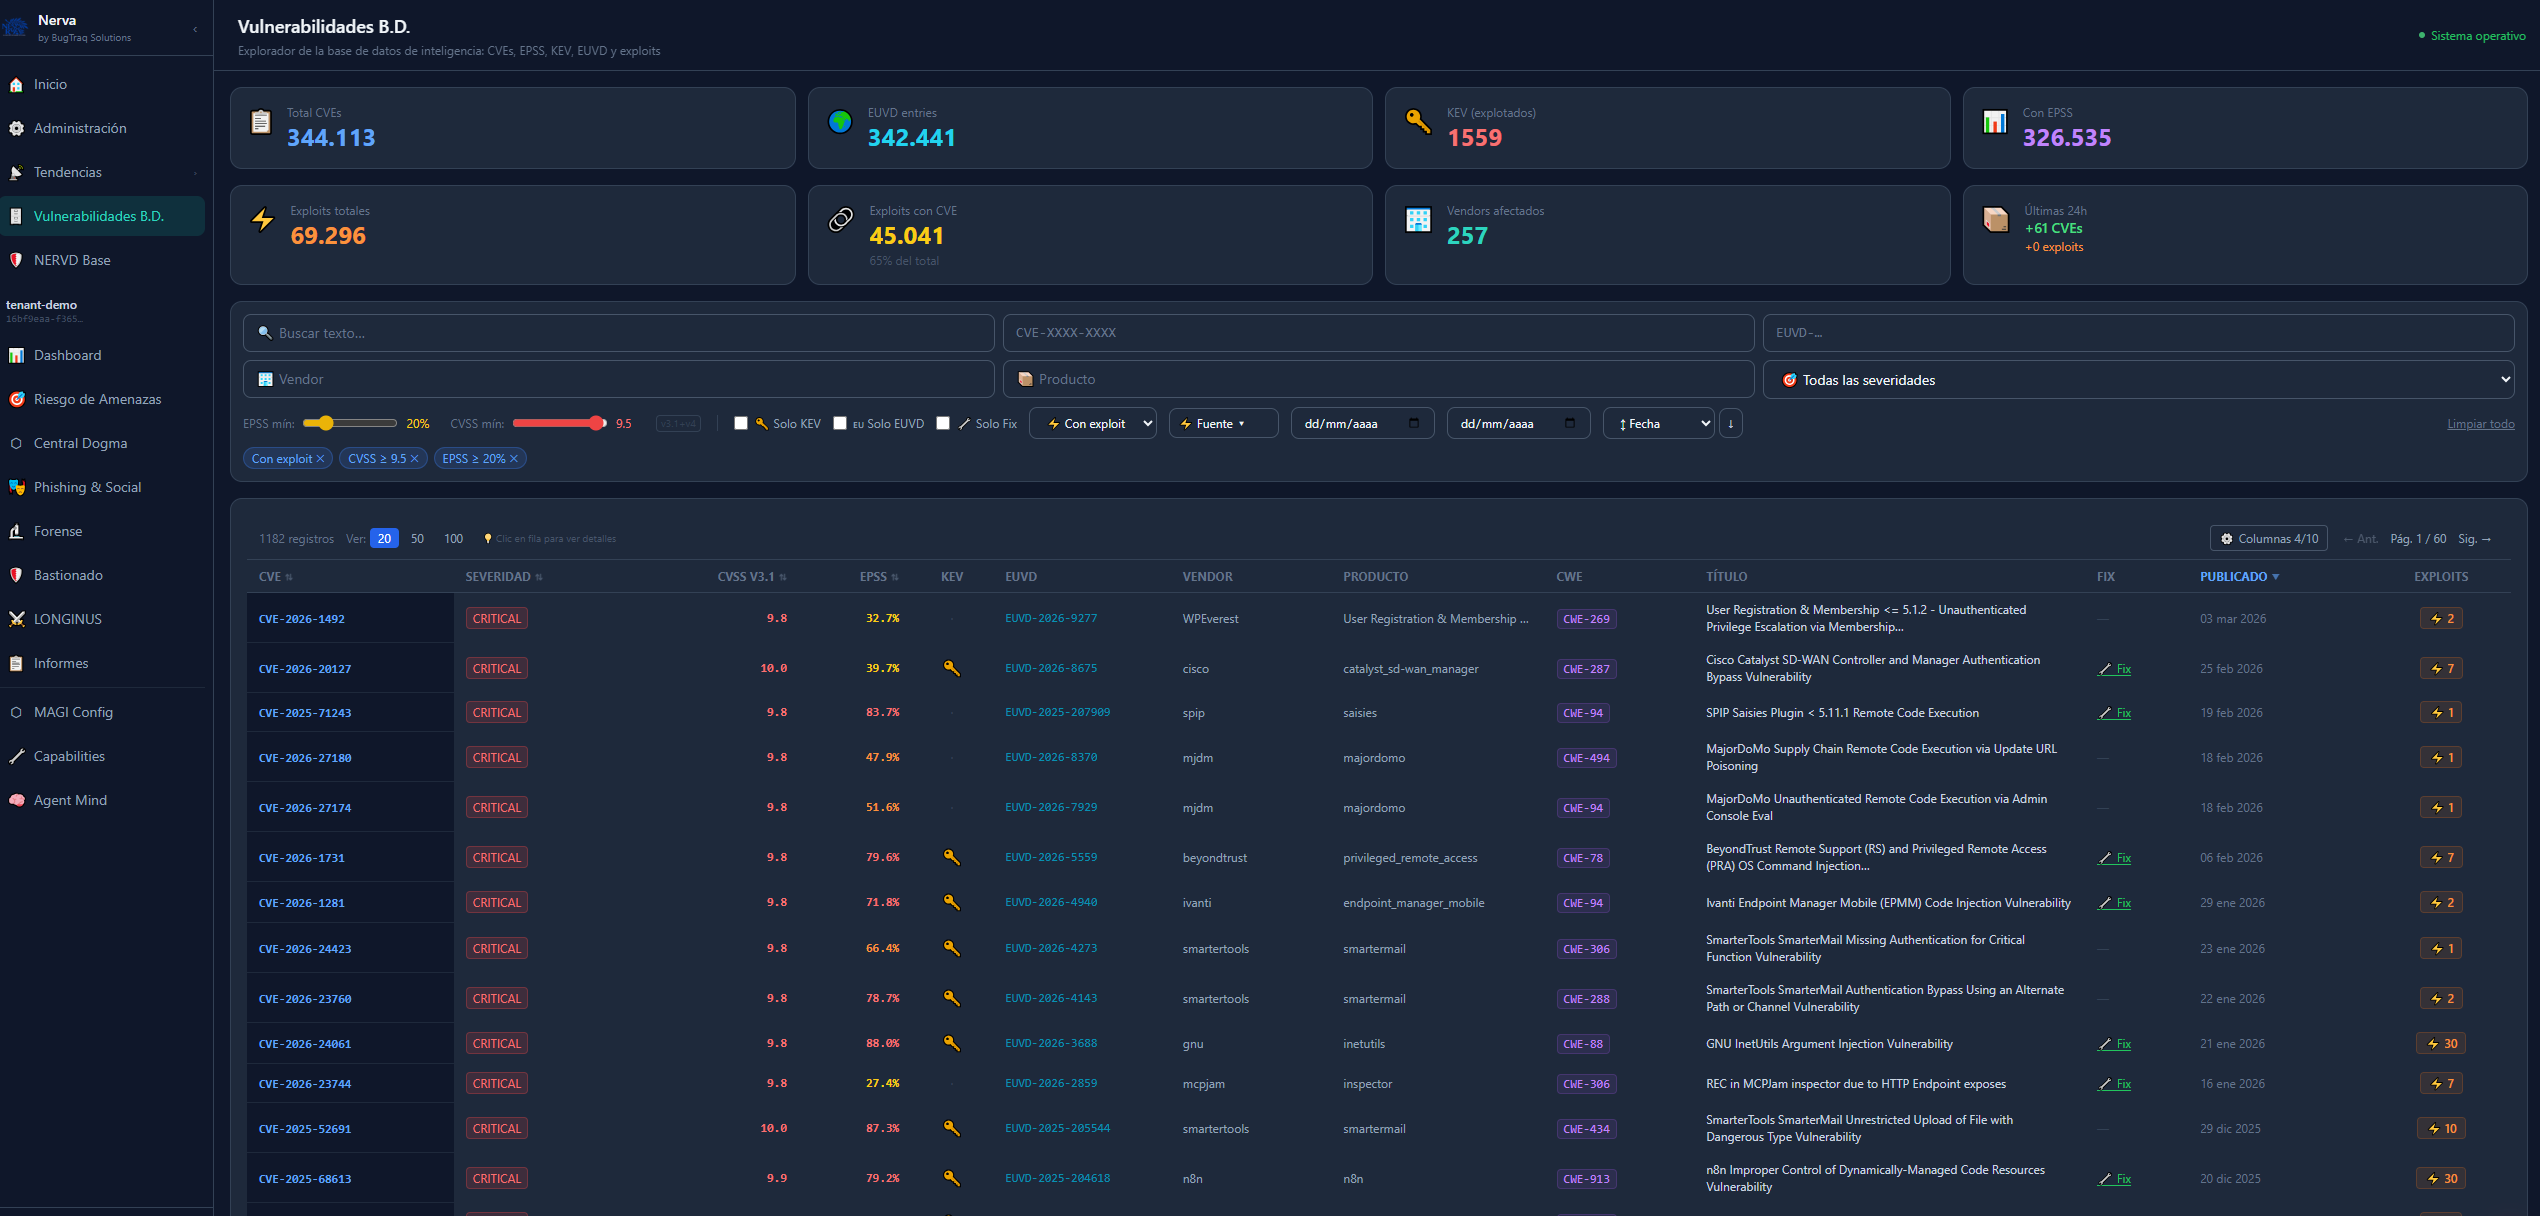Remove the 'Con exploit' filter chip
Viewport: 2540px width, 1216px height.
(321, 459)
